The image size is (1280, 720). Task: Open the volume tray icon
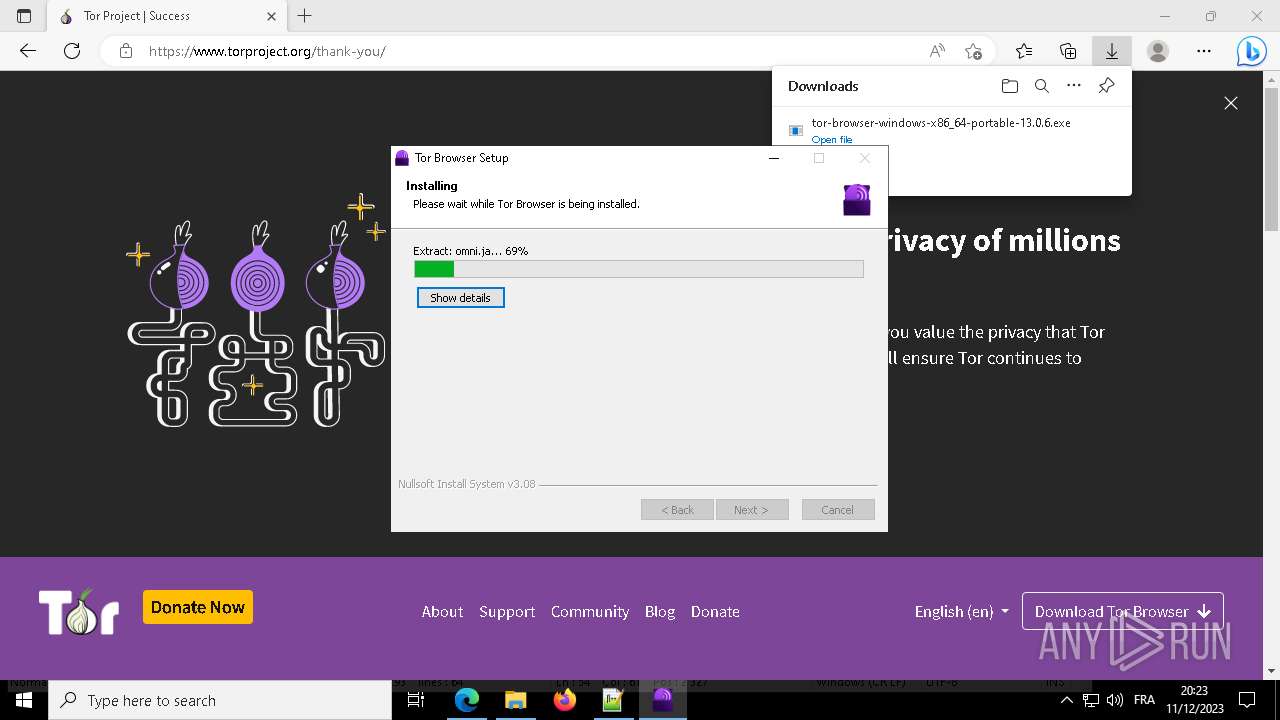(1115, 700)
